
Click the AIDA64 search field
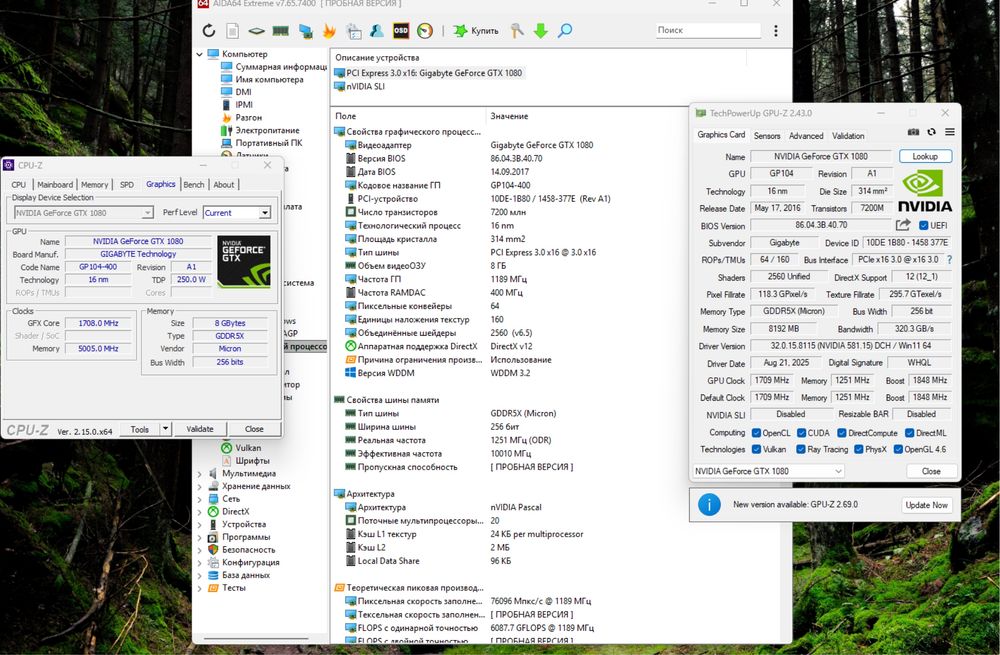706,31
